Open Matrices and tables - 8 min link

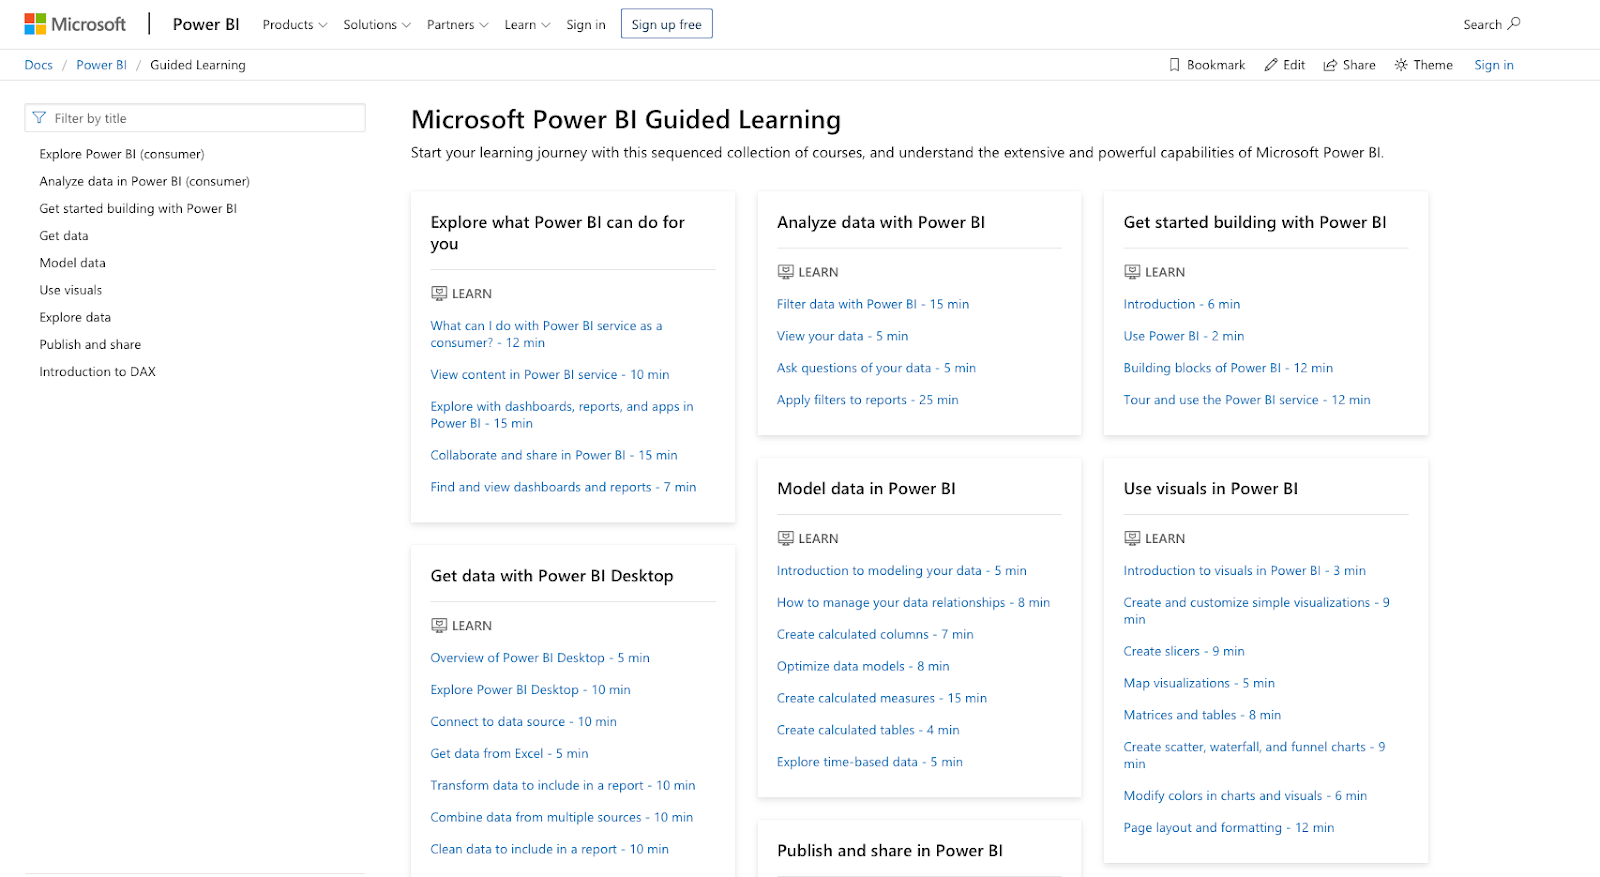pos(1202,715)
